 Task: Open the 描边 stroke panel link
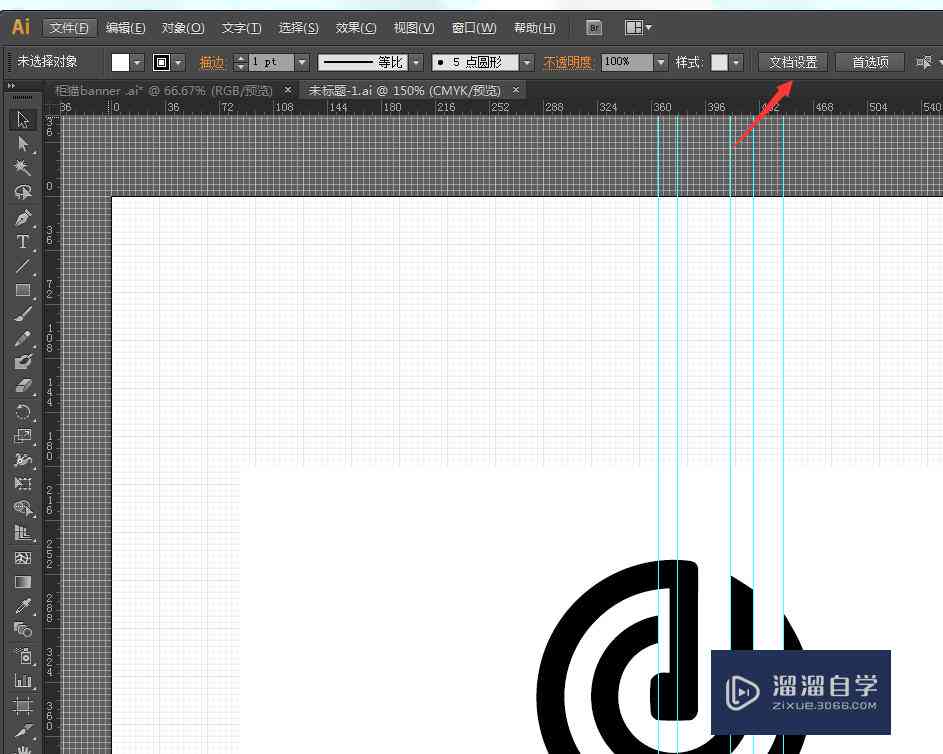pyautogui.click(x=212, y=62)
